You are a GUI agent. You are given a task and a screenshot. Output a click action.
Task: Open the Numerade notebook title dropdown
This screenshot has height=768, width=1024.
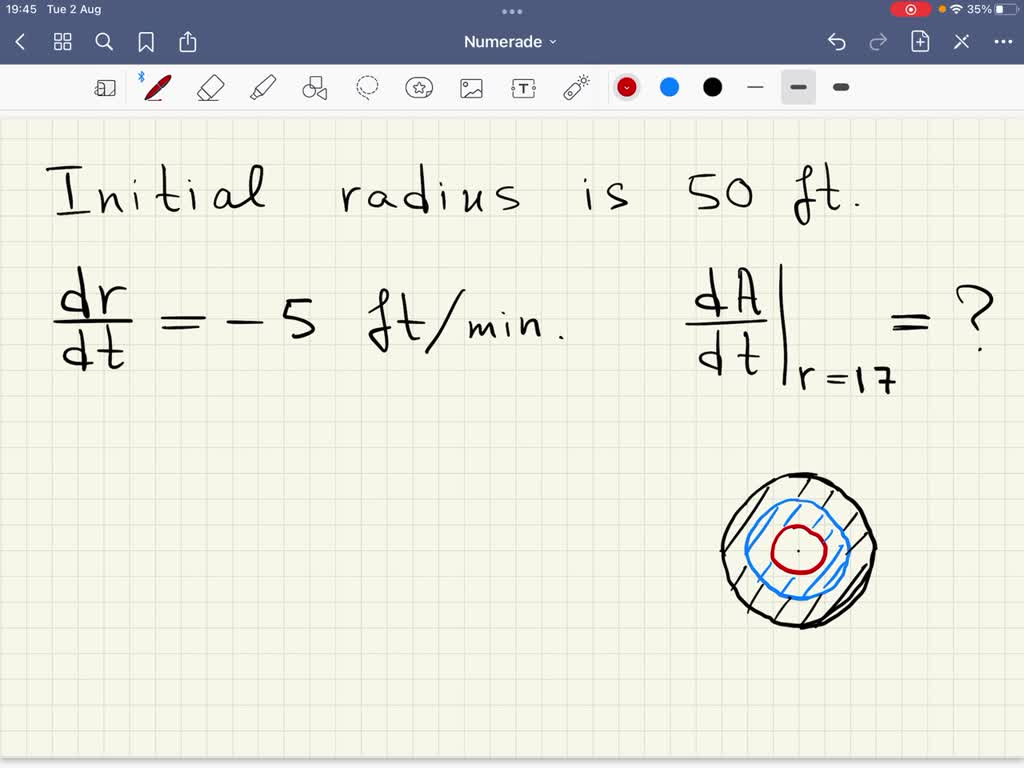[x=553, y=41]
